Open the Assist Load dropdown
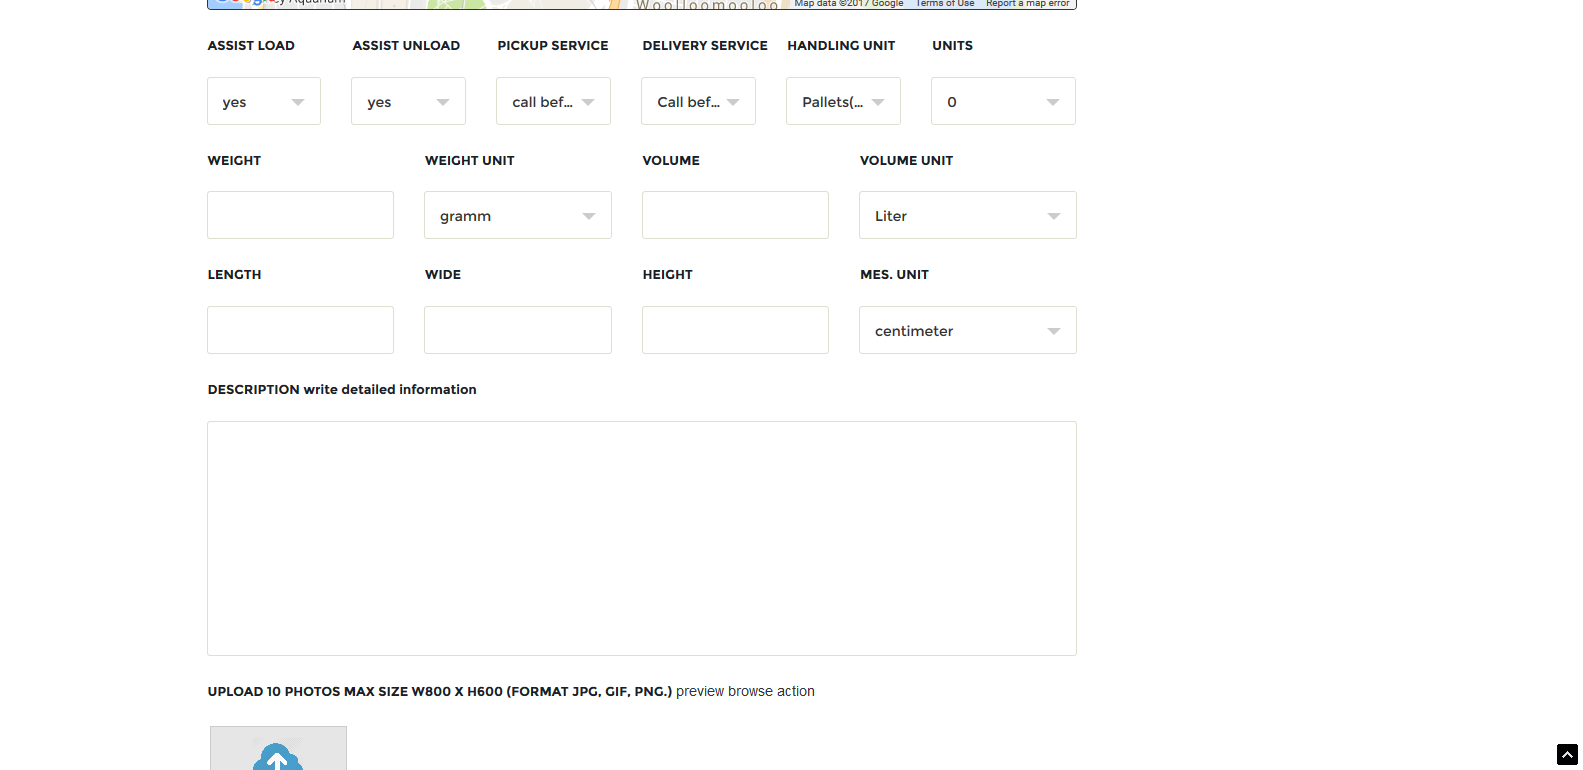Viewport: 1583px width, 770px height. pyautogui.click(x=264, y=102)
